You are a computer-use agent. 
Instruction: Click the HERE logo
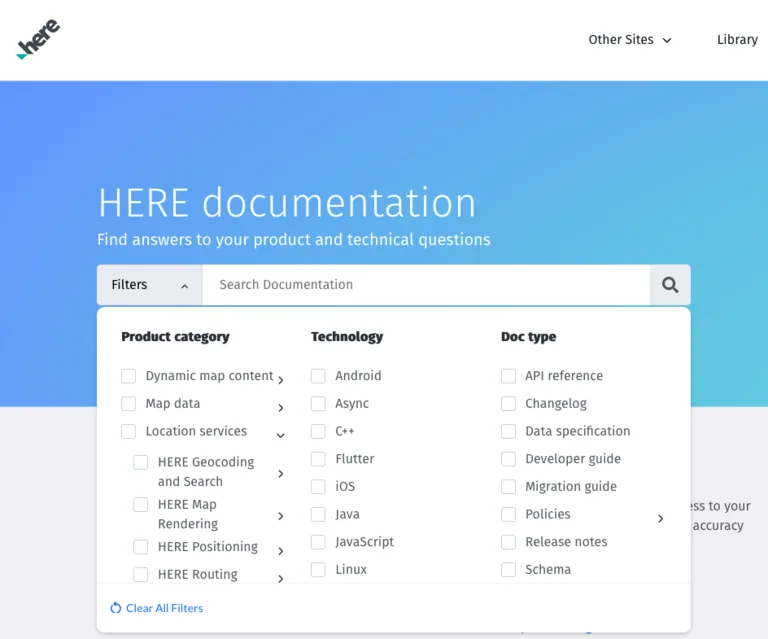[x=38, y=39]
